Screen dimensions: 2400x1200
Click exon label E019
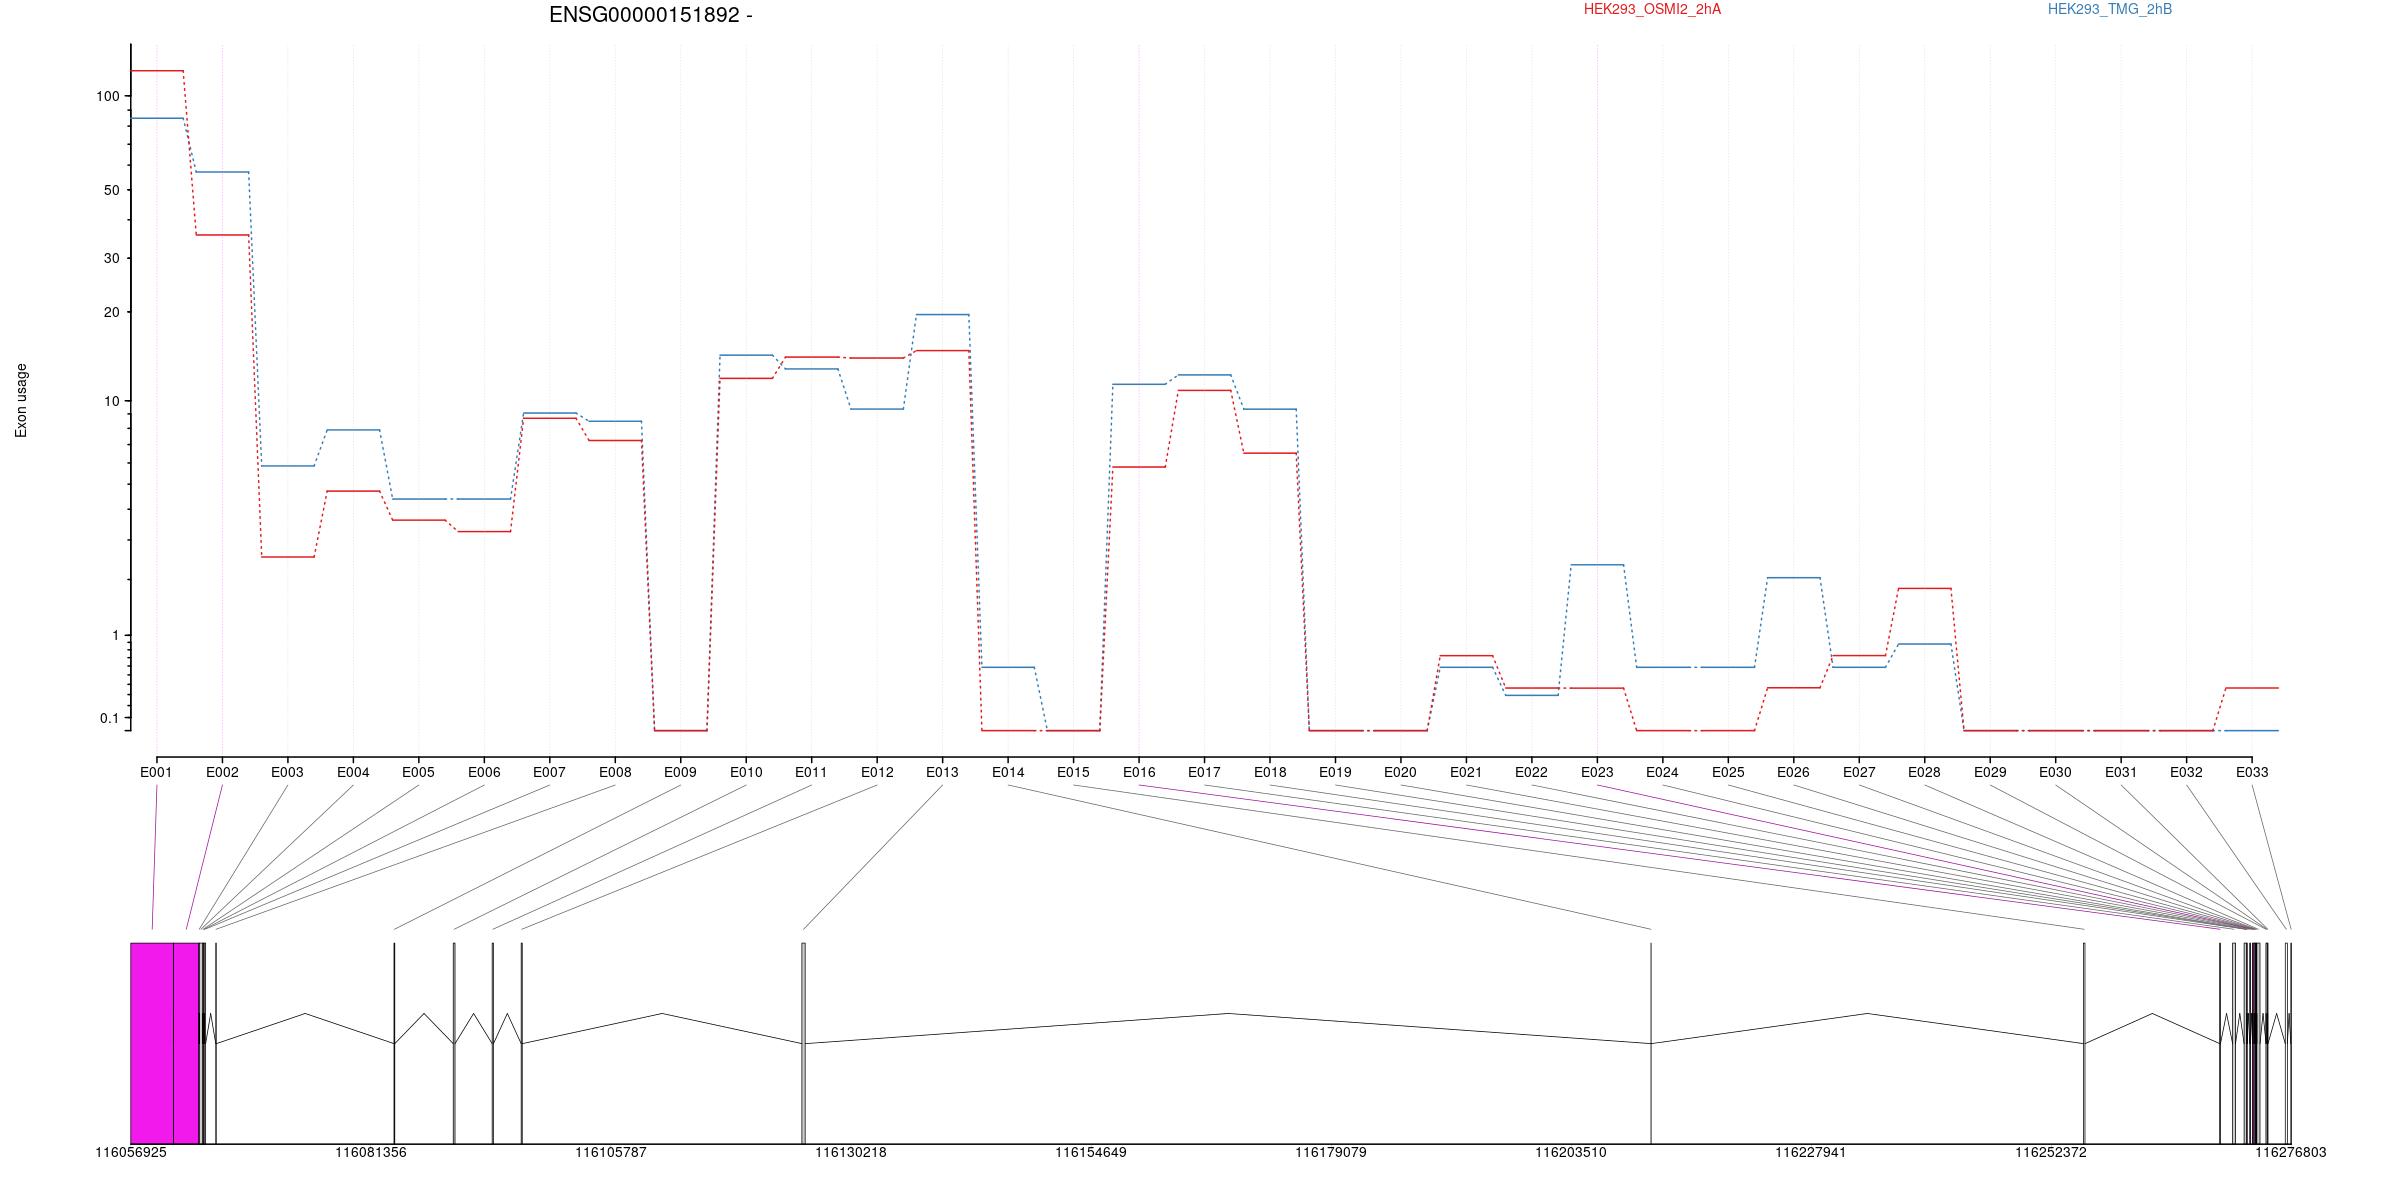click(x=1335, y=772)
